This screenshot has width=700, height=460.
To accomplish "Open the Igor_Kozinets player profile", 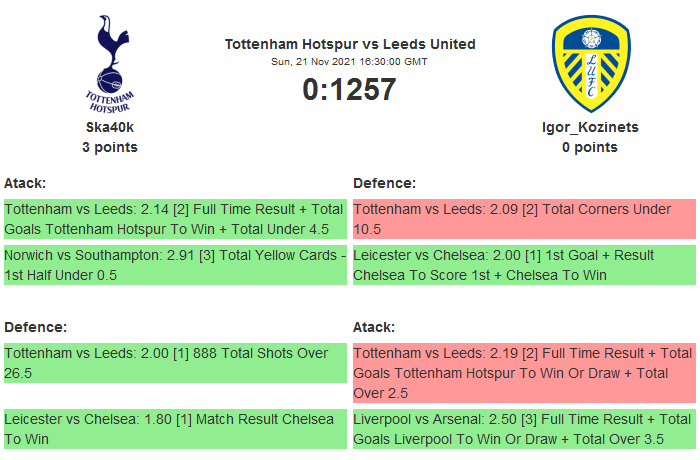I will (590, 128).
